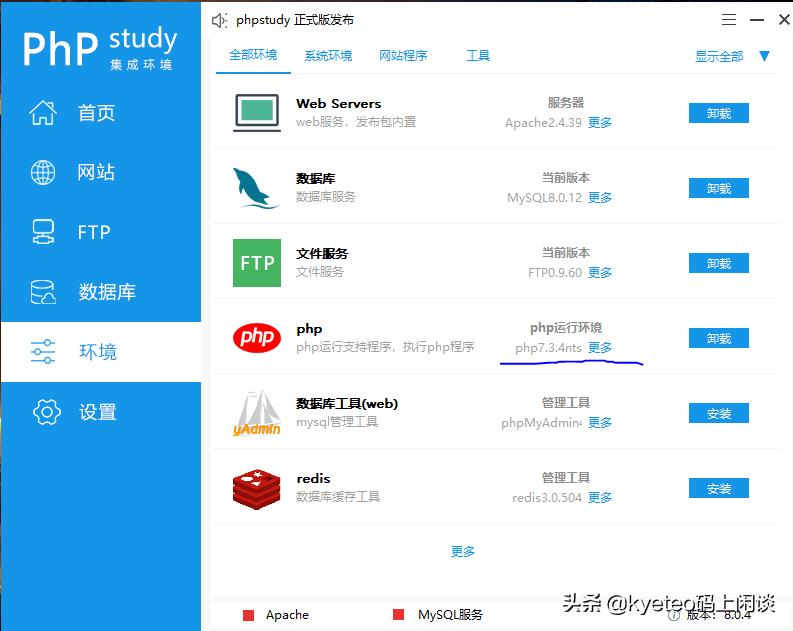Expand the 显示全部 dropdown arrow
This screenshot has height=631, width=793.
click(x=764, y=56)
